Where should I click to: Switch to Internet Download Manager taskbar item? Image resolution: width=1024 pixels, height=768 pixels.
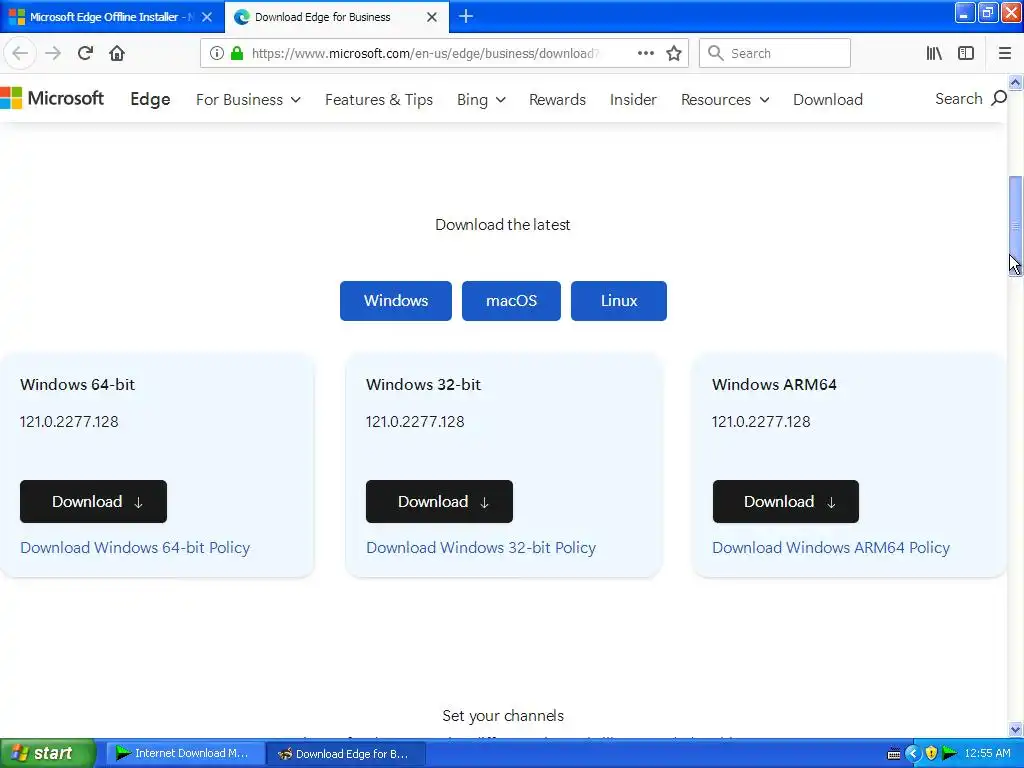185,754
